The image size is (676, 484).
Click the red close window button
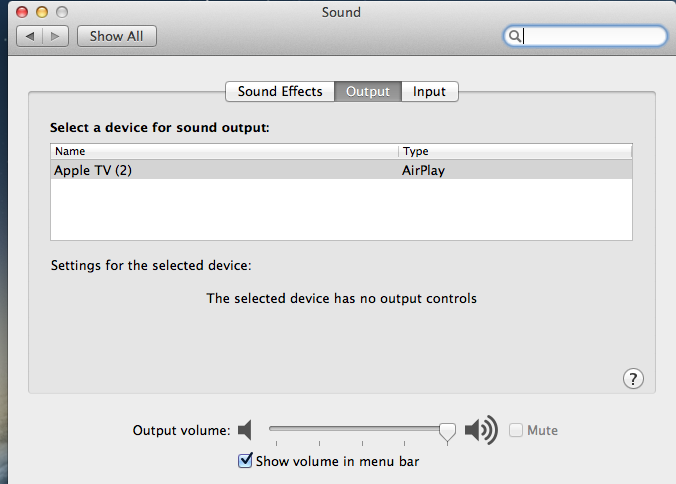pos(23,12)
